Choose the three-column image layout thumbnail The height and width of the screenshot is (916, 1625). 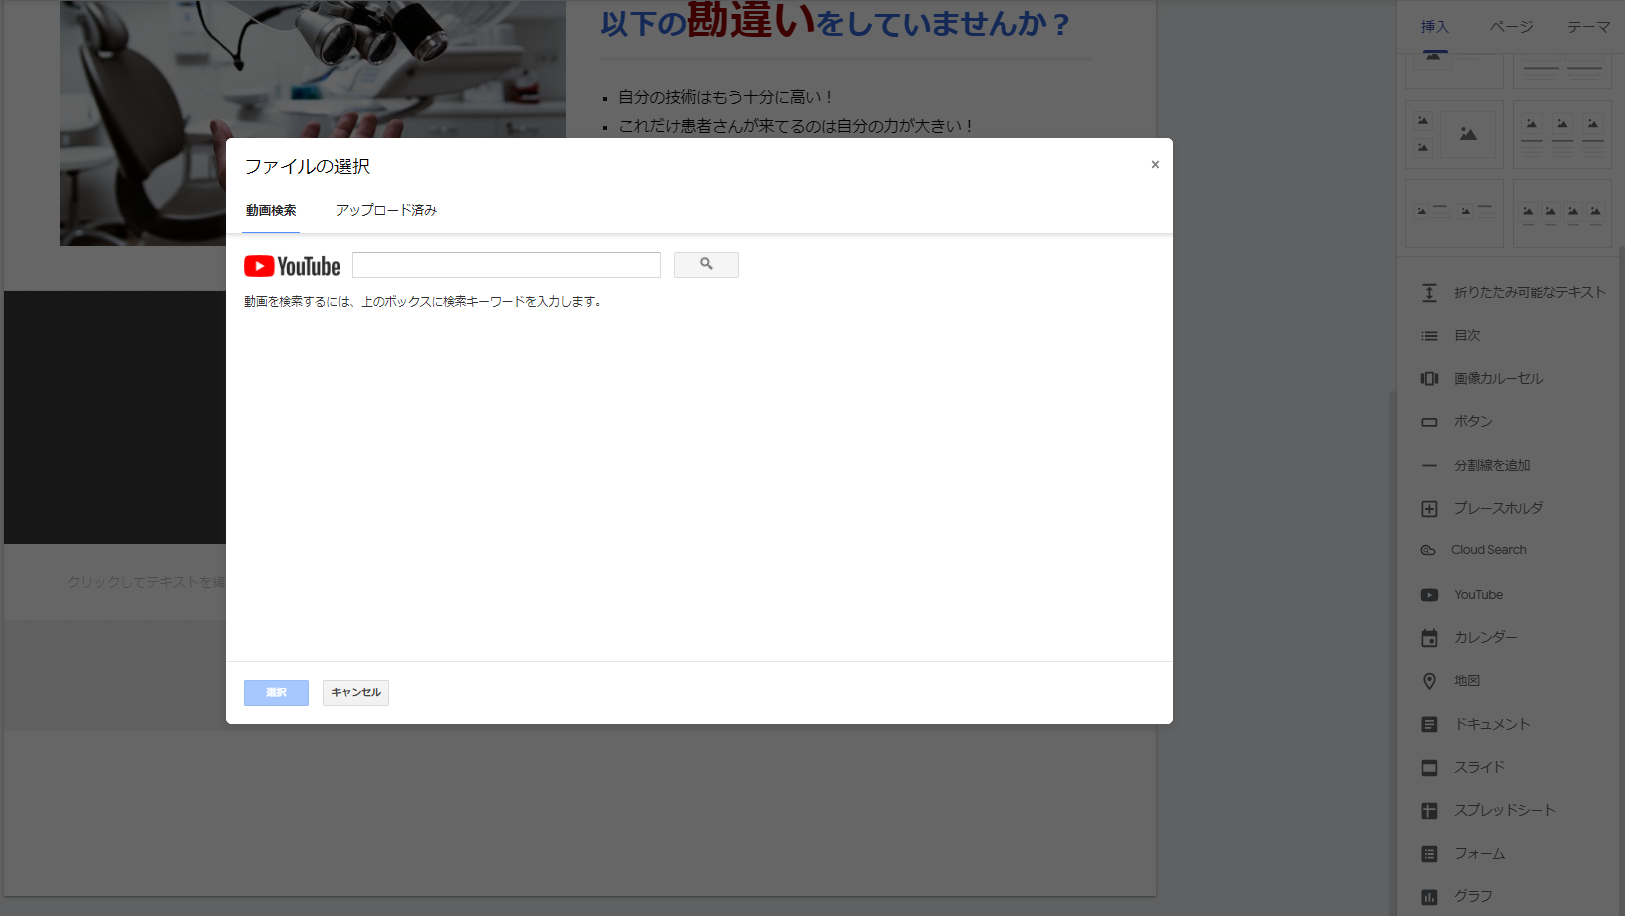(1562, 134)
